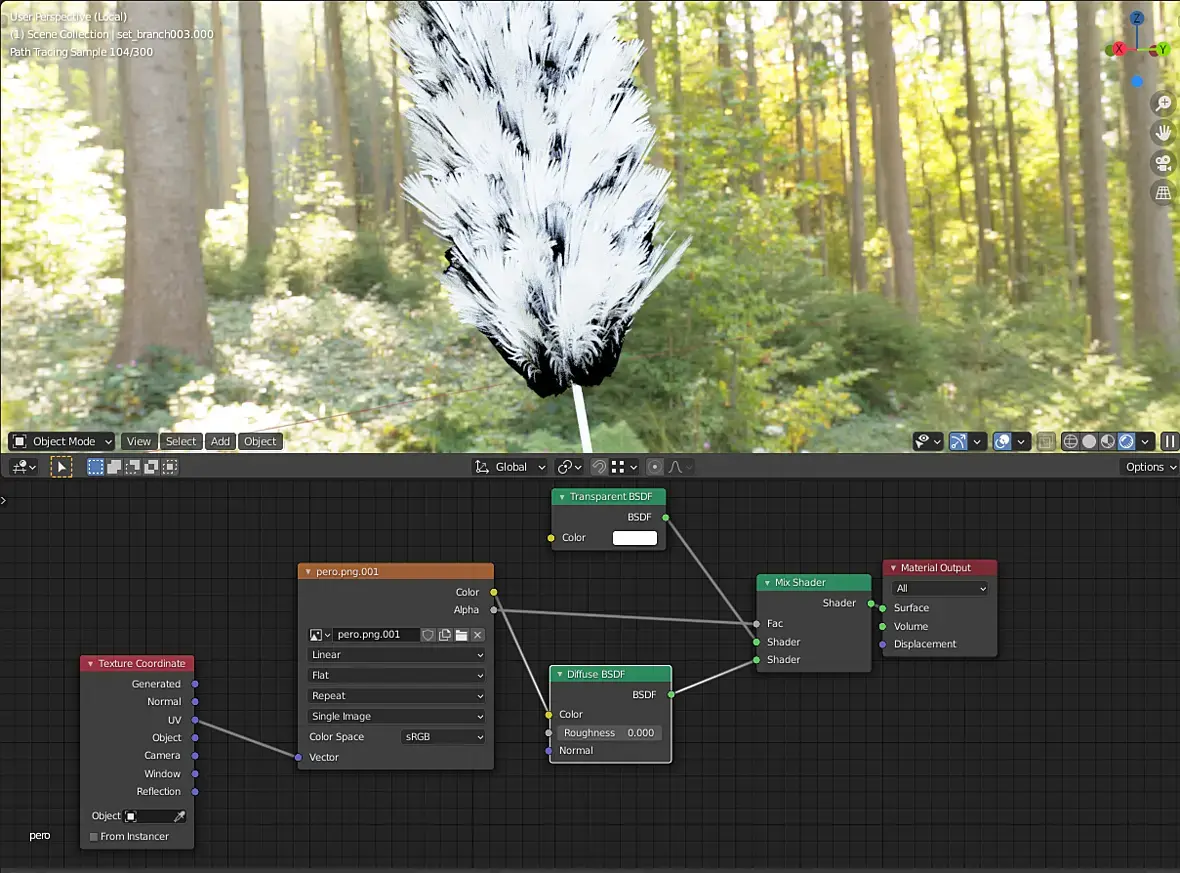Switch to material preview shading

pyautogui.click(x=1108, y=442)
